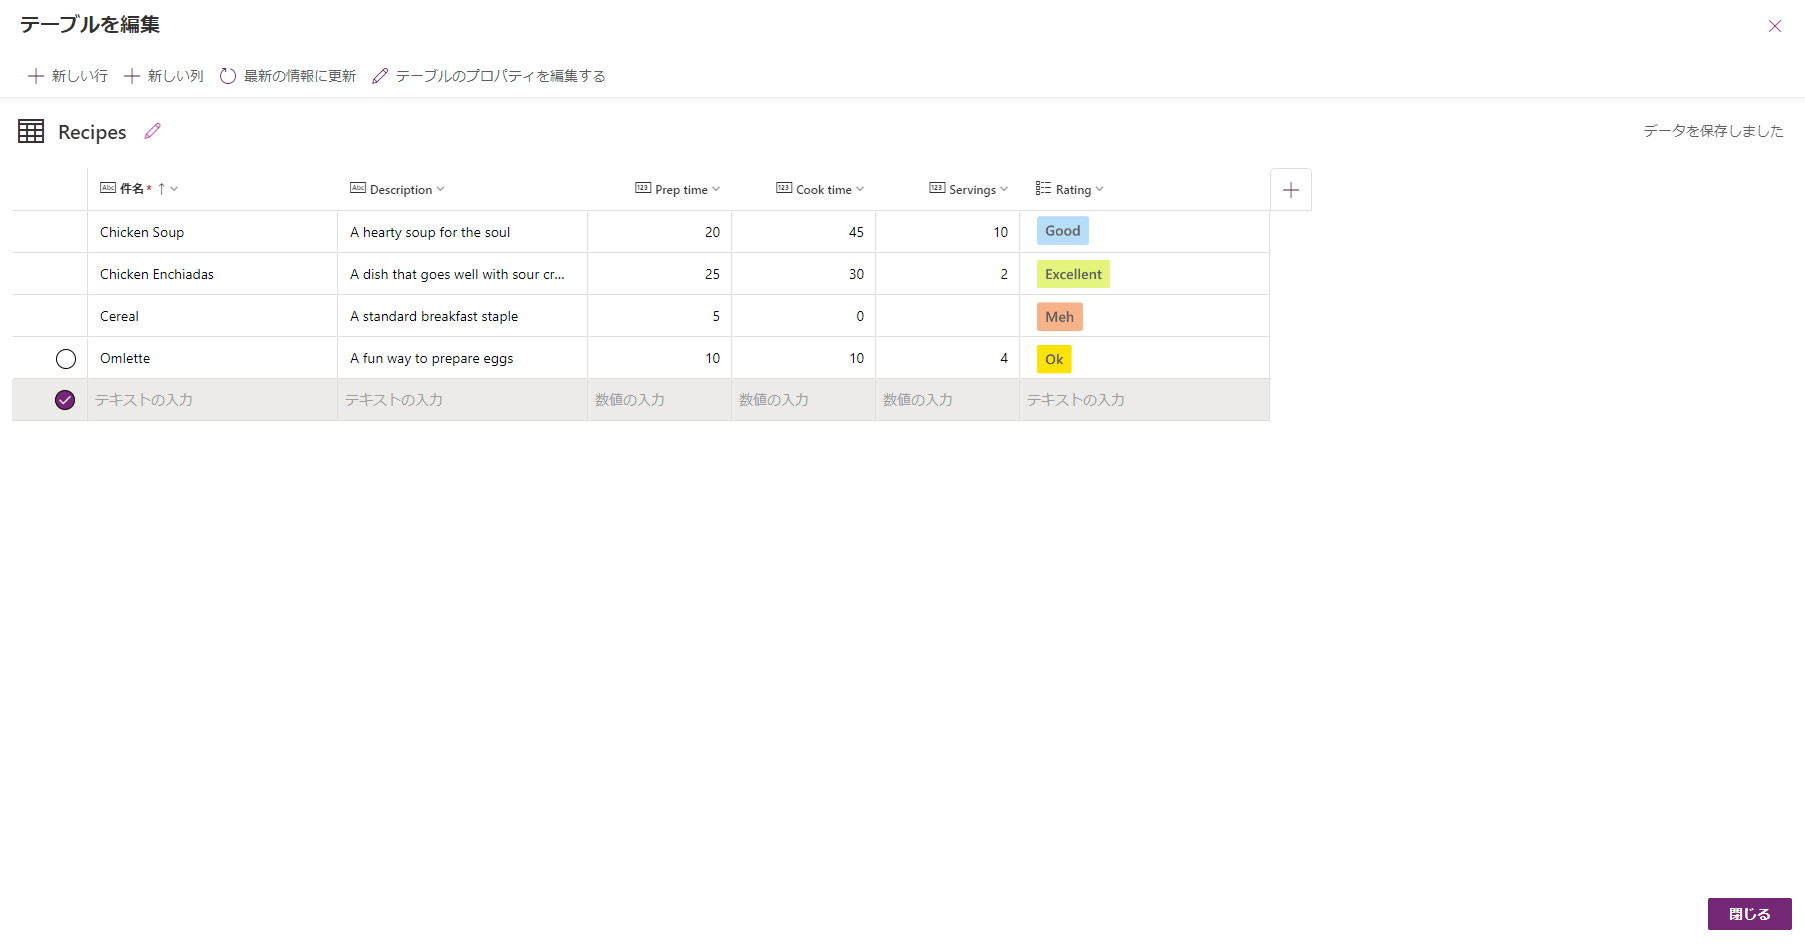Viewport: 1805px width, 944px height.
Task: Click the pencil icon next to Recipes
Action: (153, 131)
